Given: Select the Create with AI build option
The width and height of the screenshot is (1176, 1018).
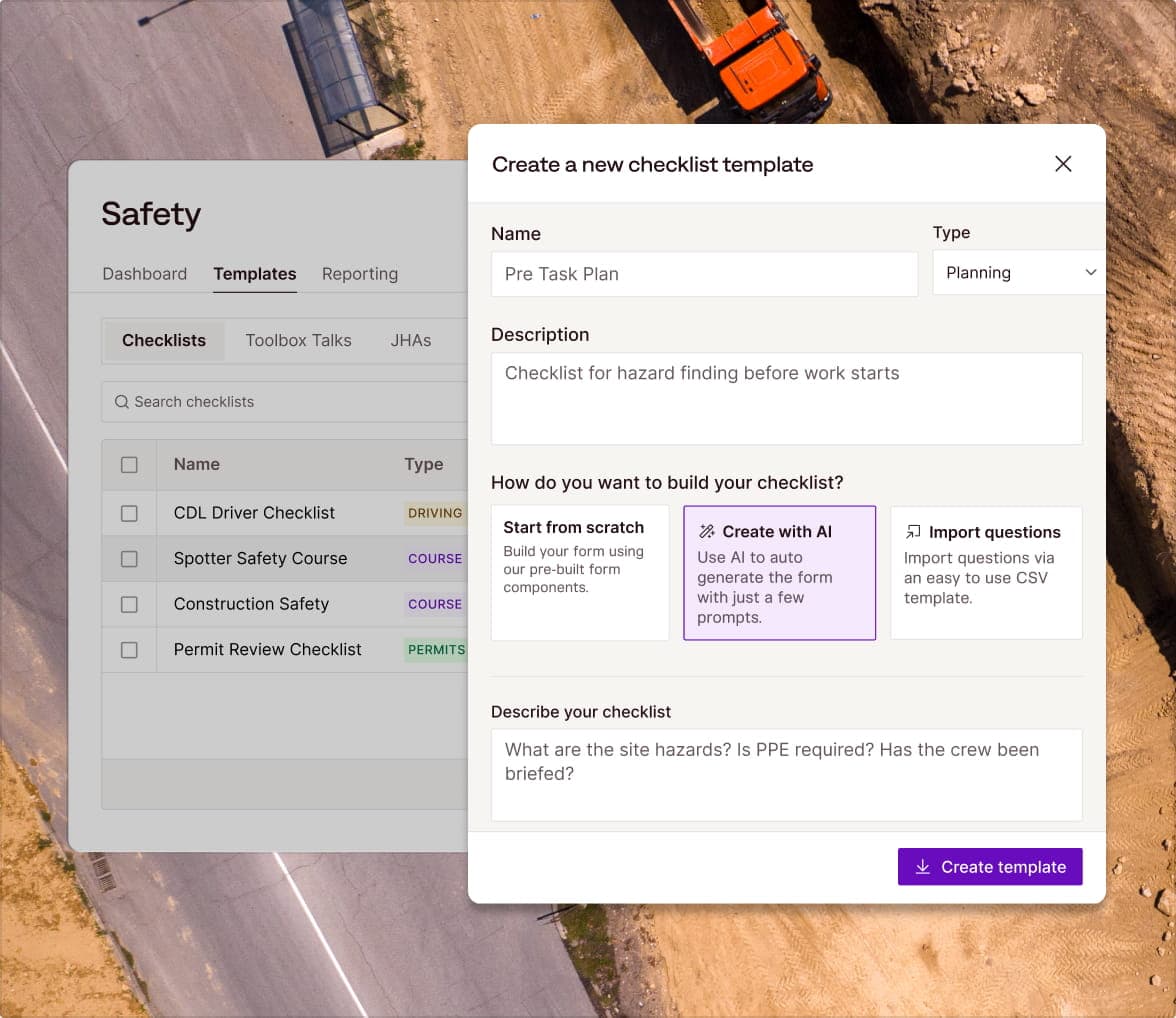Looking at the screenshot, I should 779,572.
